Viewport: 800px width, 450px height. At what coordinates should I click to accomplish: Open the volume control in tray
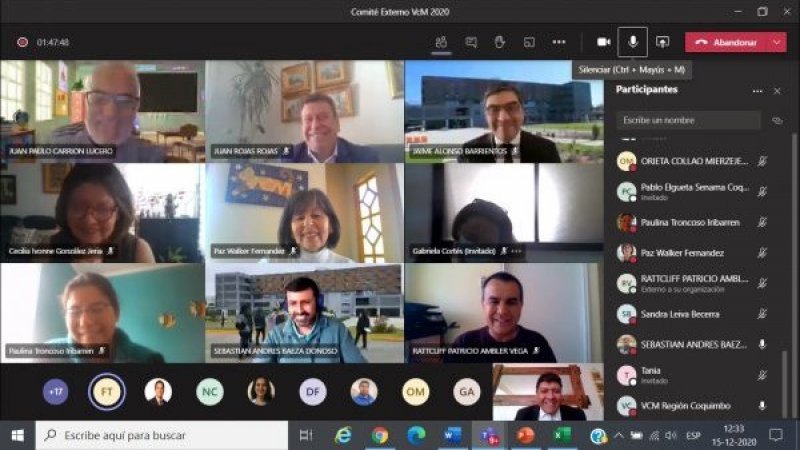point(671,435)
